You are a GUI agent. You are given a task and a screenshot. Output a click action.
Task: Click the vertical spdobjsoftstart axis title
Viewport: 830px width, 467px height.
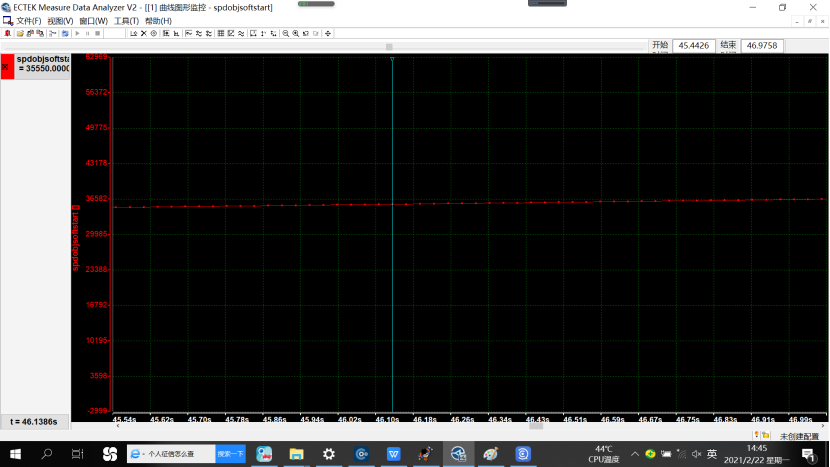pyautogui.click(x=75, y=238)
